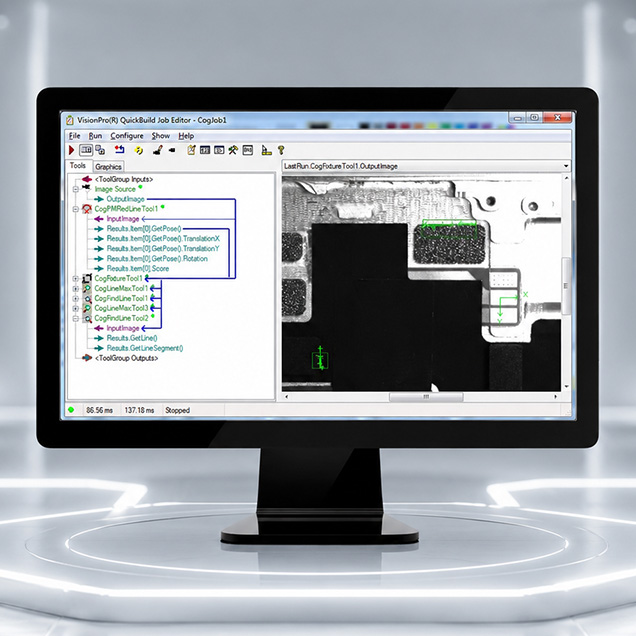Open the File menu

click(74, 136)
